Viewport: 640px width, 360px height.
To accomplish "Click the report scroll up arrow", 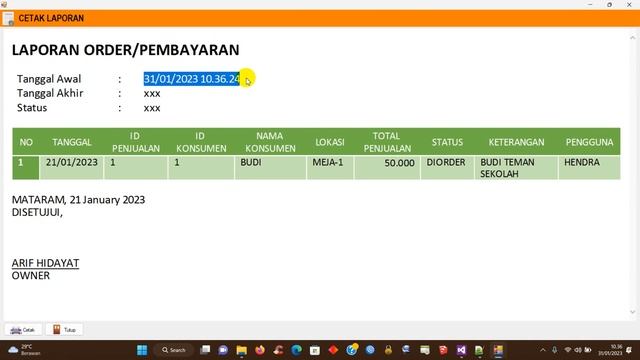I will (633, 38).
